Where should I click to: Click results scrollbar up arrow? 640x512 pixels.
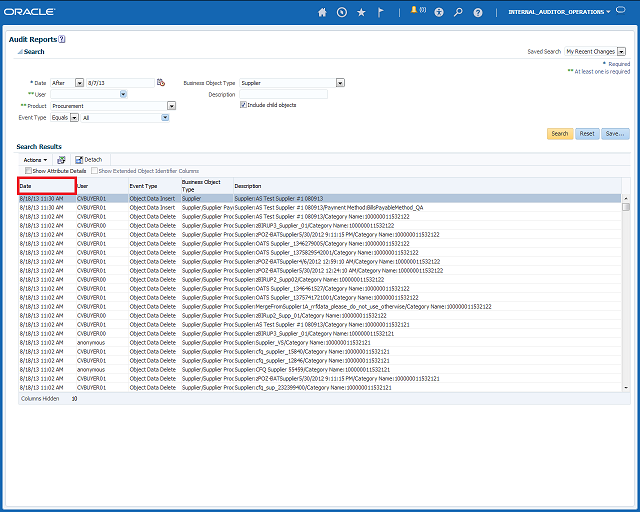coord(626,198)
